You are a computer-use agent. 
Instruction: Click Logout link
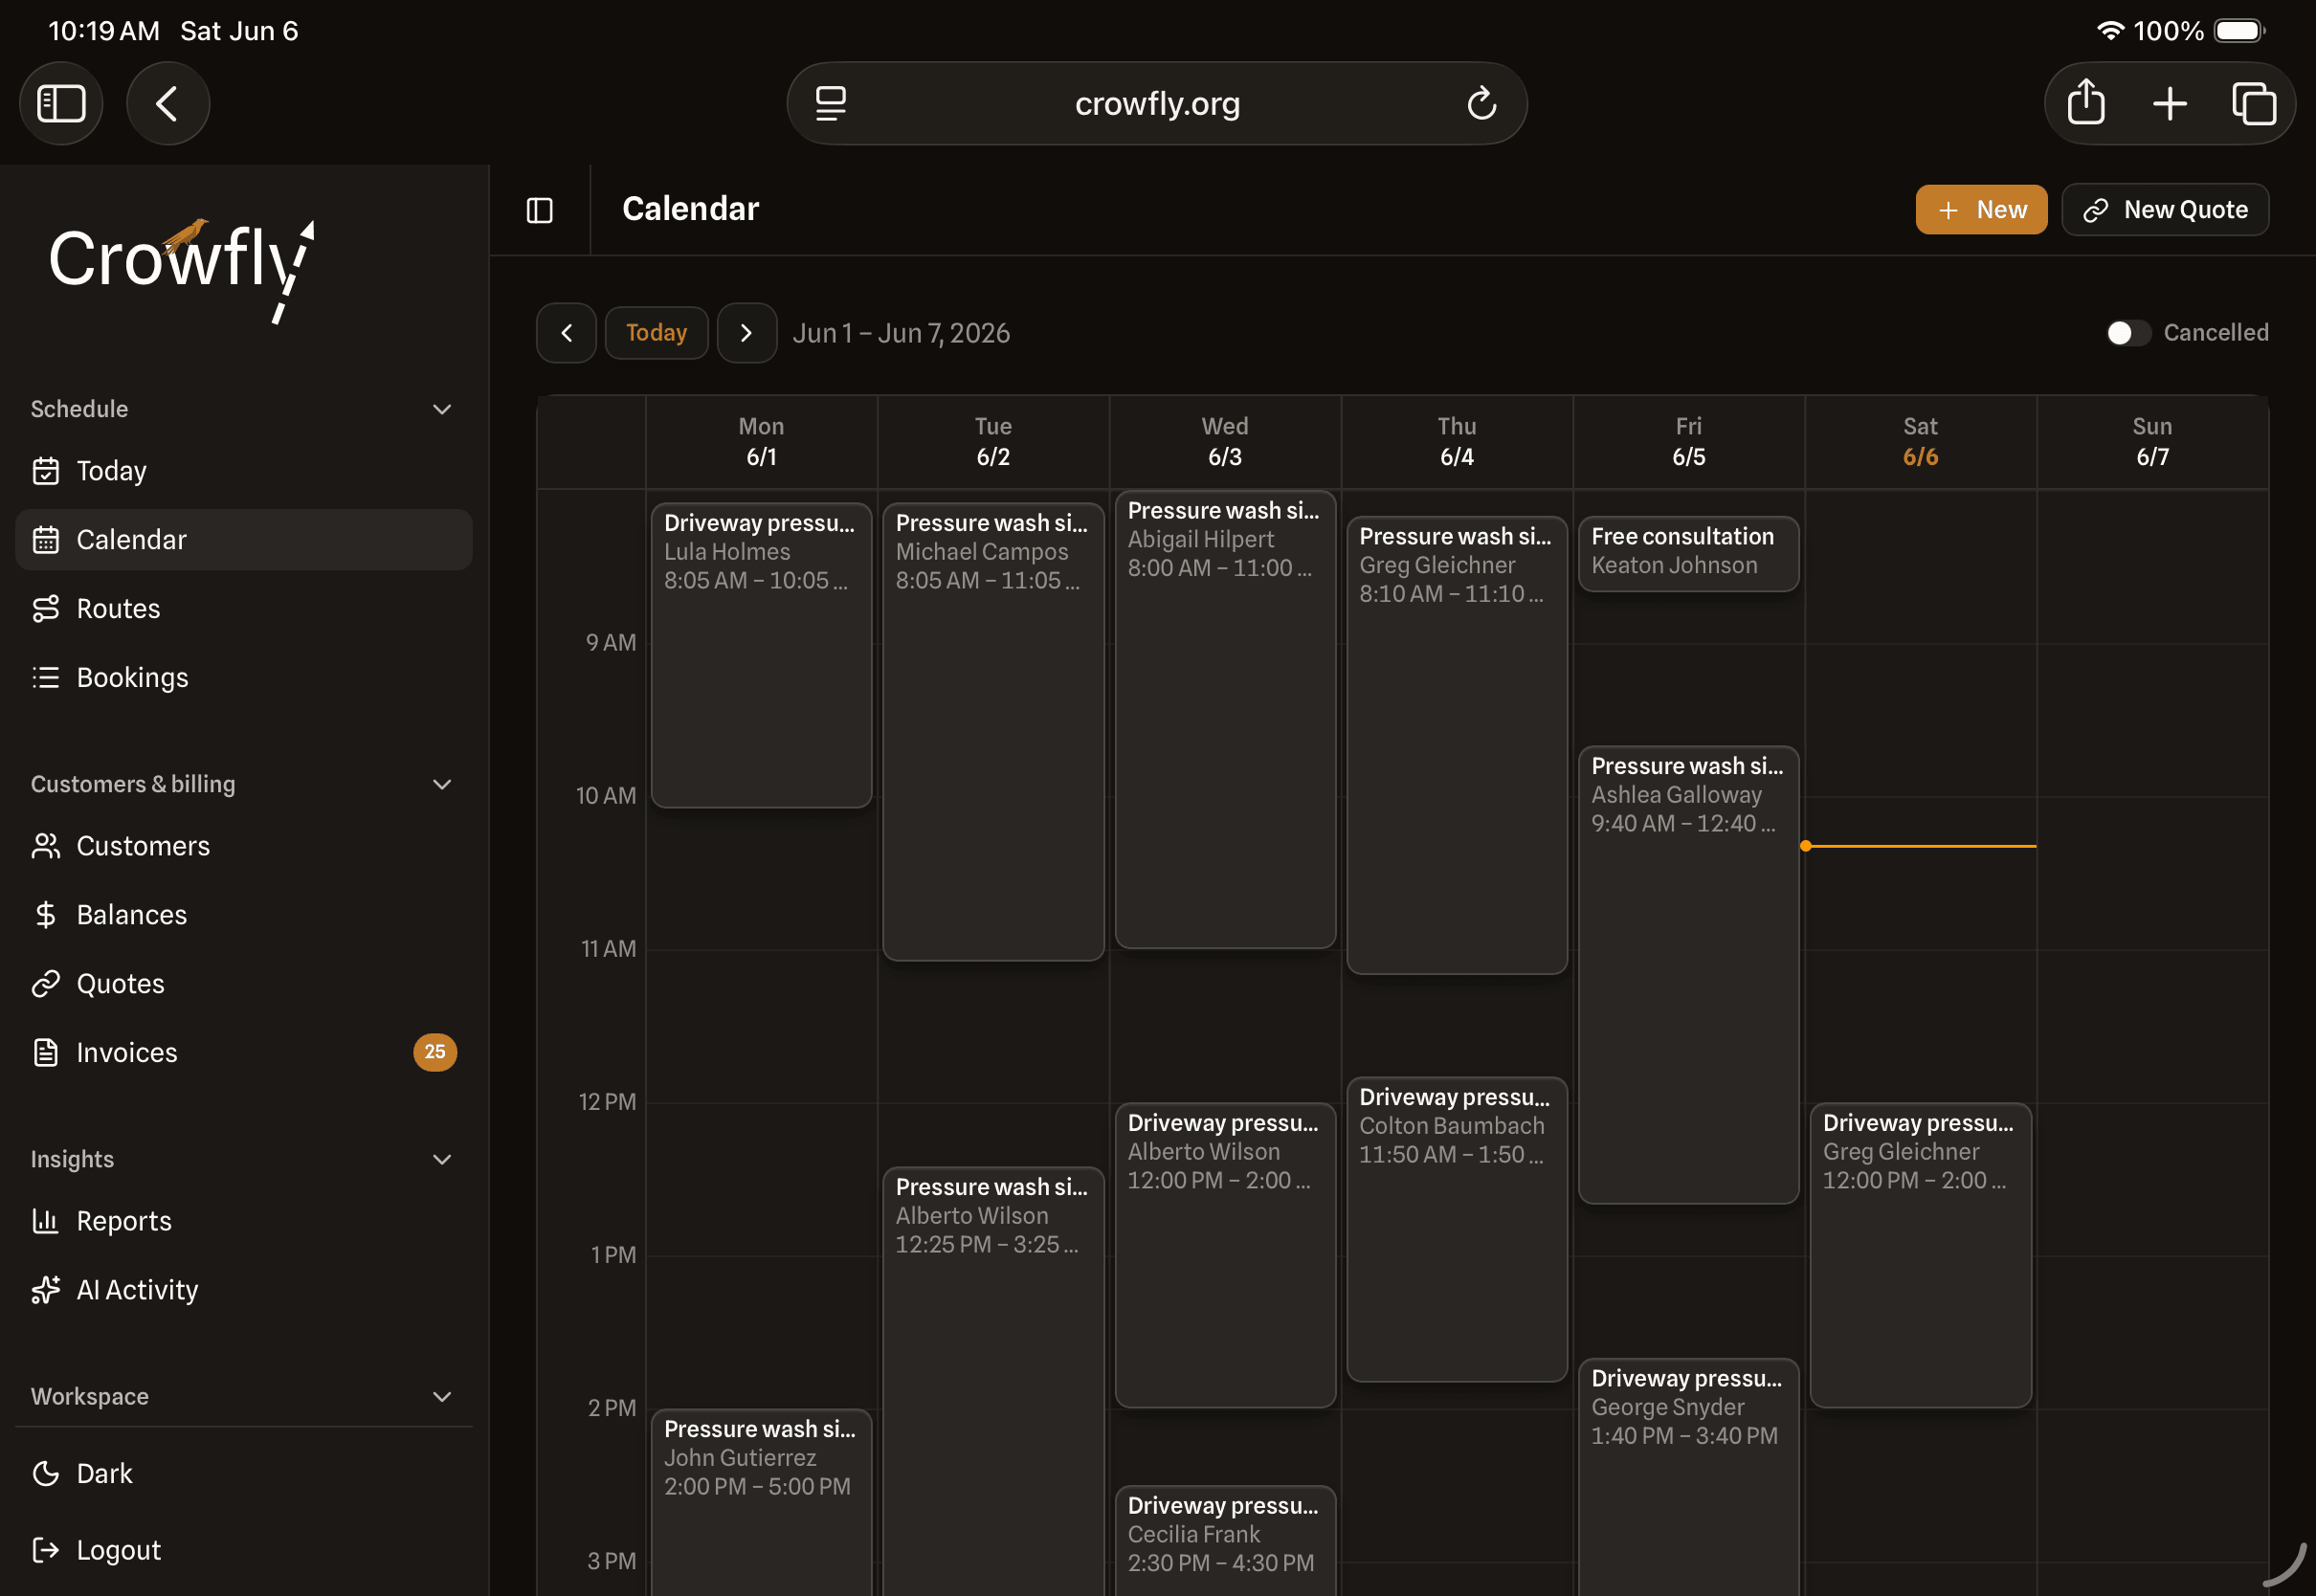point(243,1550)
